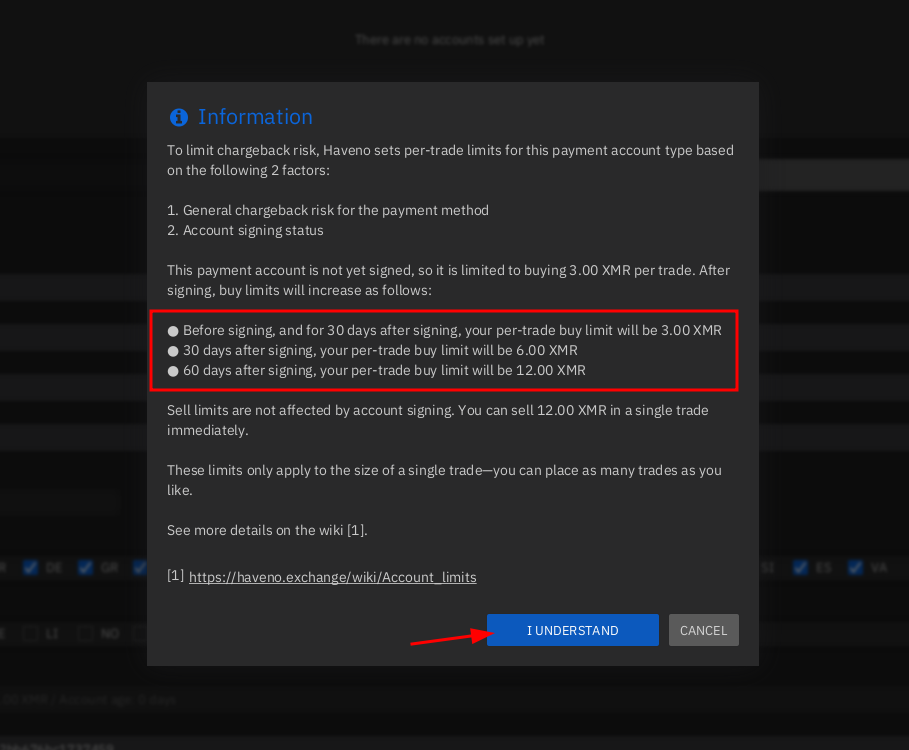Click the [1] reference marker before the URL

tap(175, 576)
